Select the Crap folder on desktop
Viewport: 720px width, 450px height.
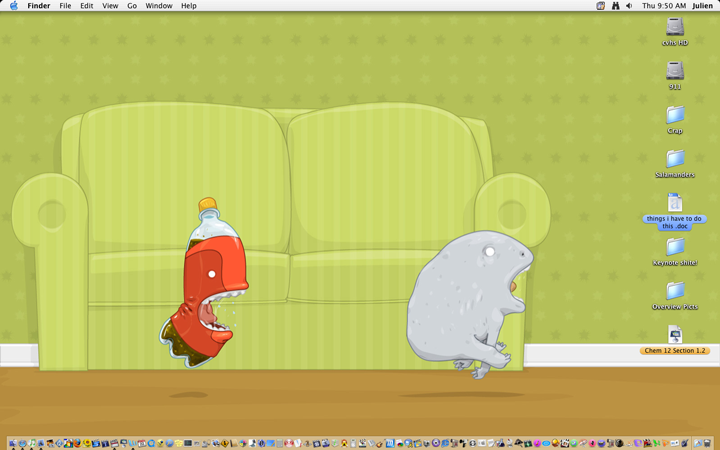coord(675,119)
